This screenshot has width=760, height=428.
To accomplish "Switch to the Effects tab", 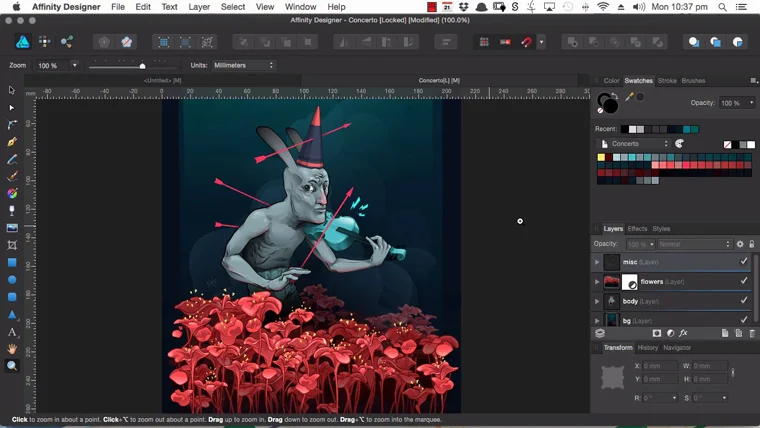I will 637,229.
